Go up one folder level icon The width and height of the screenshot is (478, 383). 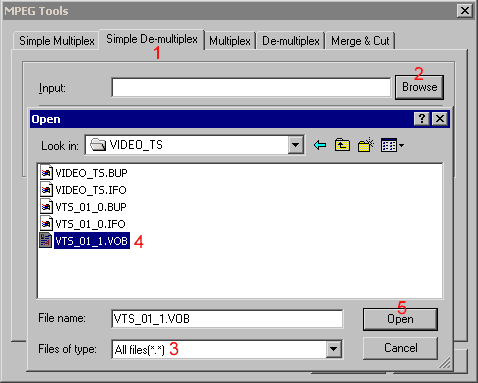click(342, 145)
